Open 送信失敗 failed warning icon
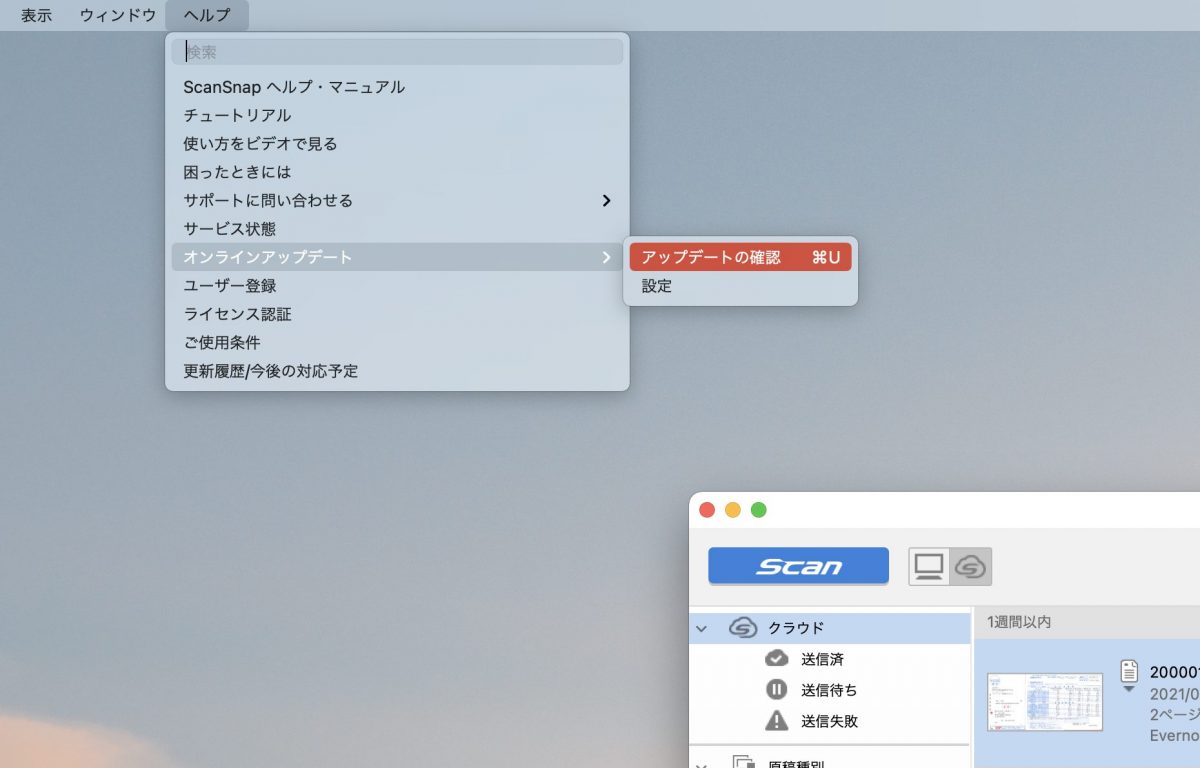The height and width of the screenshot is (768, 1200). tap(776, 721)
